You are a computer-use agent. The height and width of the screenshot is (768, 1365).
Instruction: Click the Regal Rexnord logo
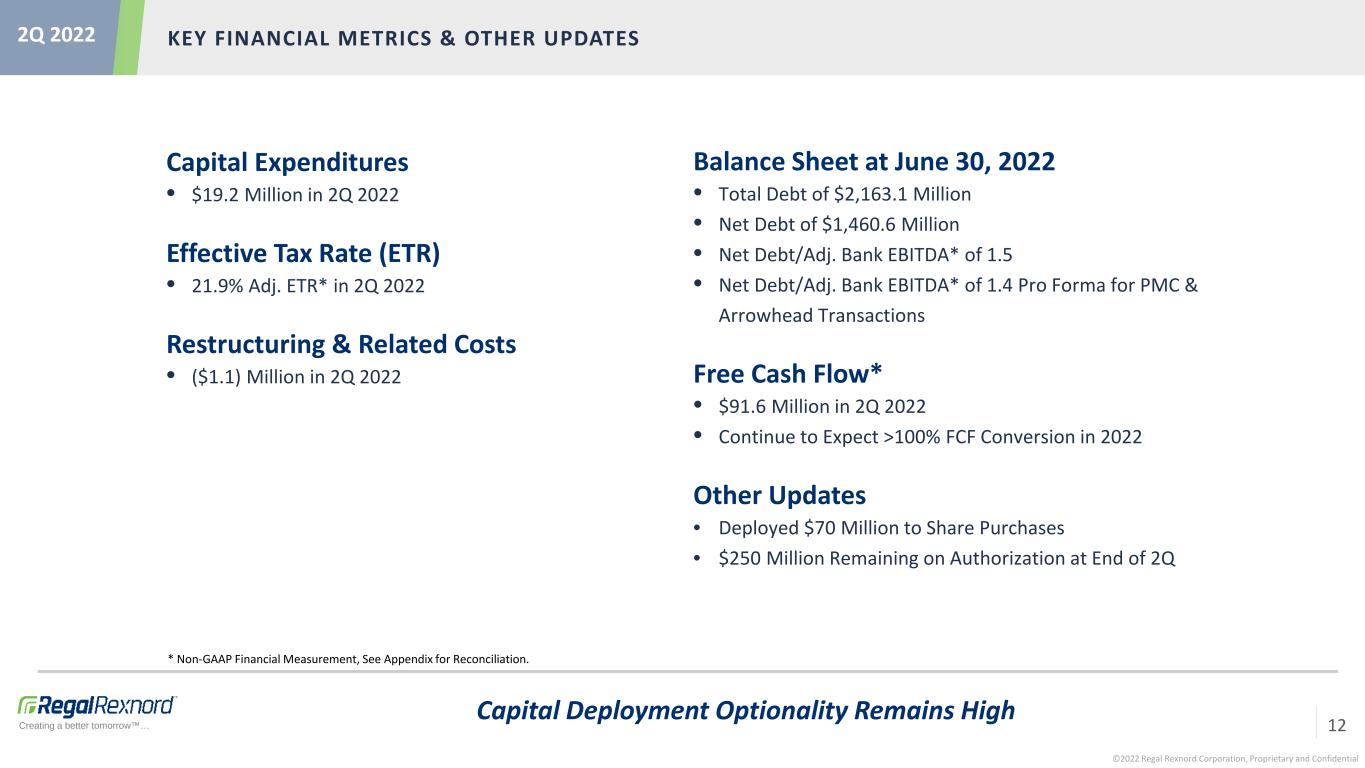[97, 706]
